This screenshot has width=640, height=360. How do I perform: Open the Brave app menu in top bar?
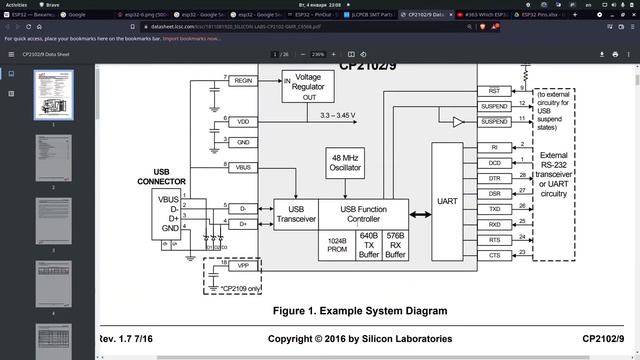(x=49, y=5)
